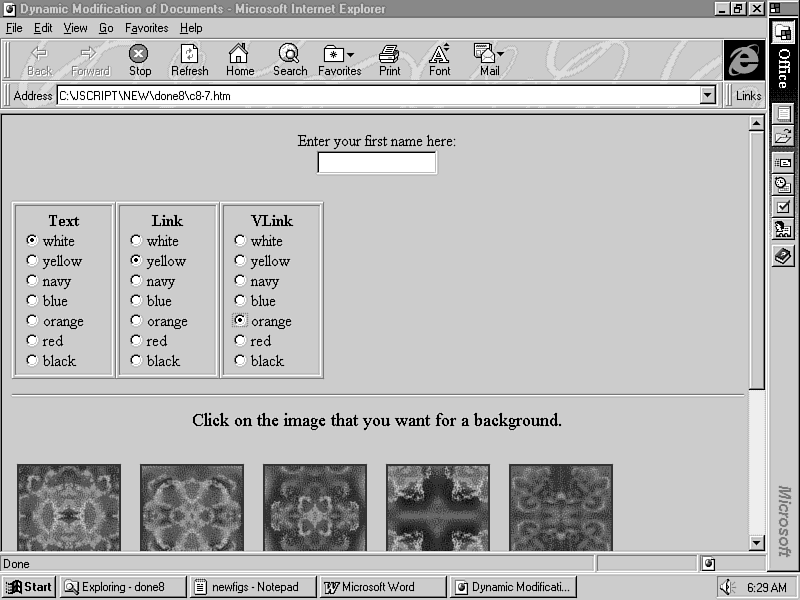Screen dimensions: 800x600
Task: Expand the Address bar dropdown arrow
Action: [708, 96]
